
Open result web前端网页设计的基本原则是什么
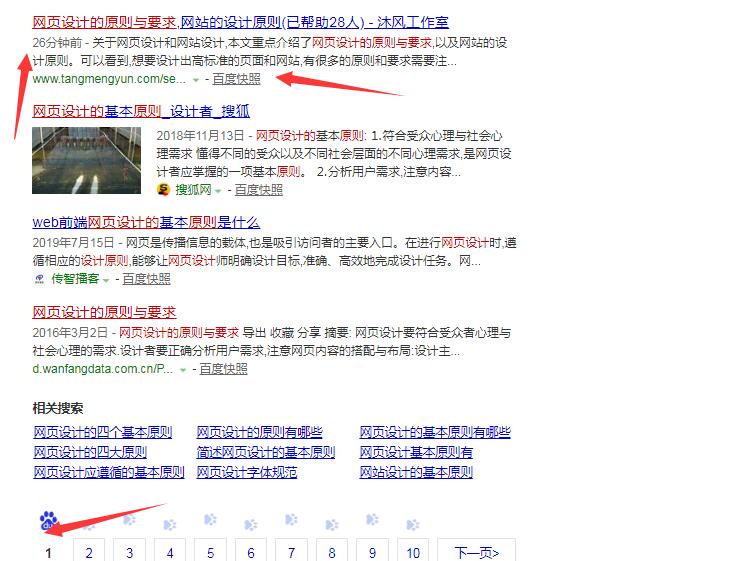pyautogui.click(x=146, y=222)
